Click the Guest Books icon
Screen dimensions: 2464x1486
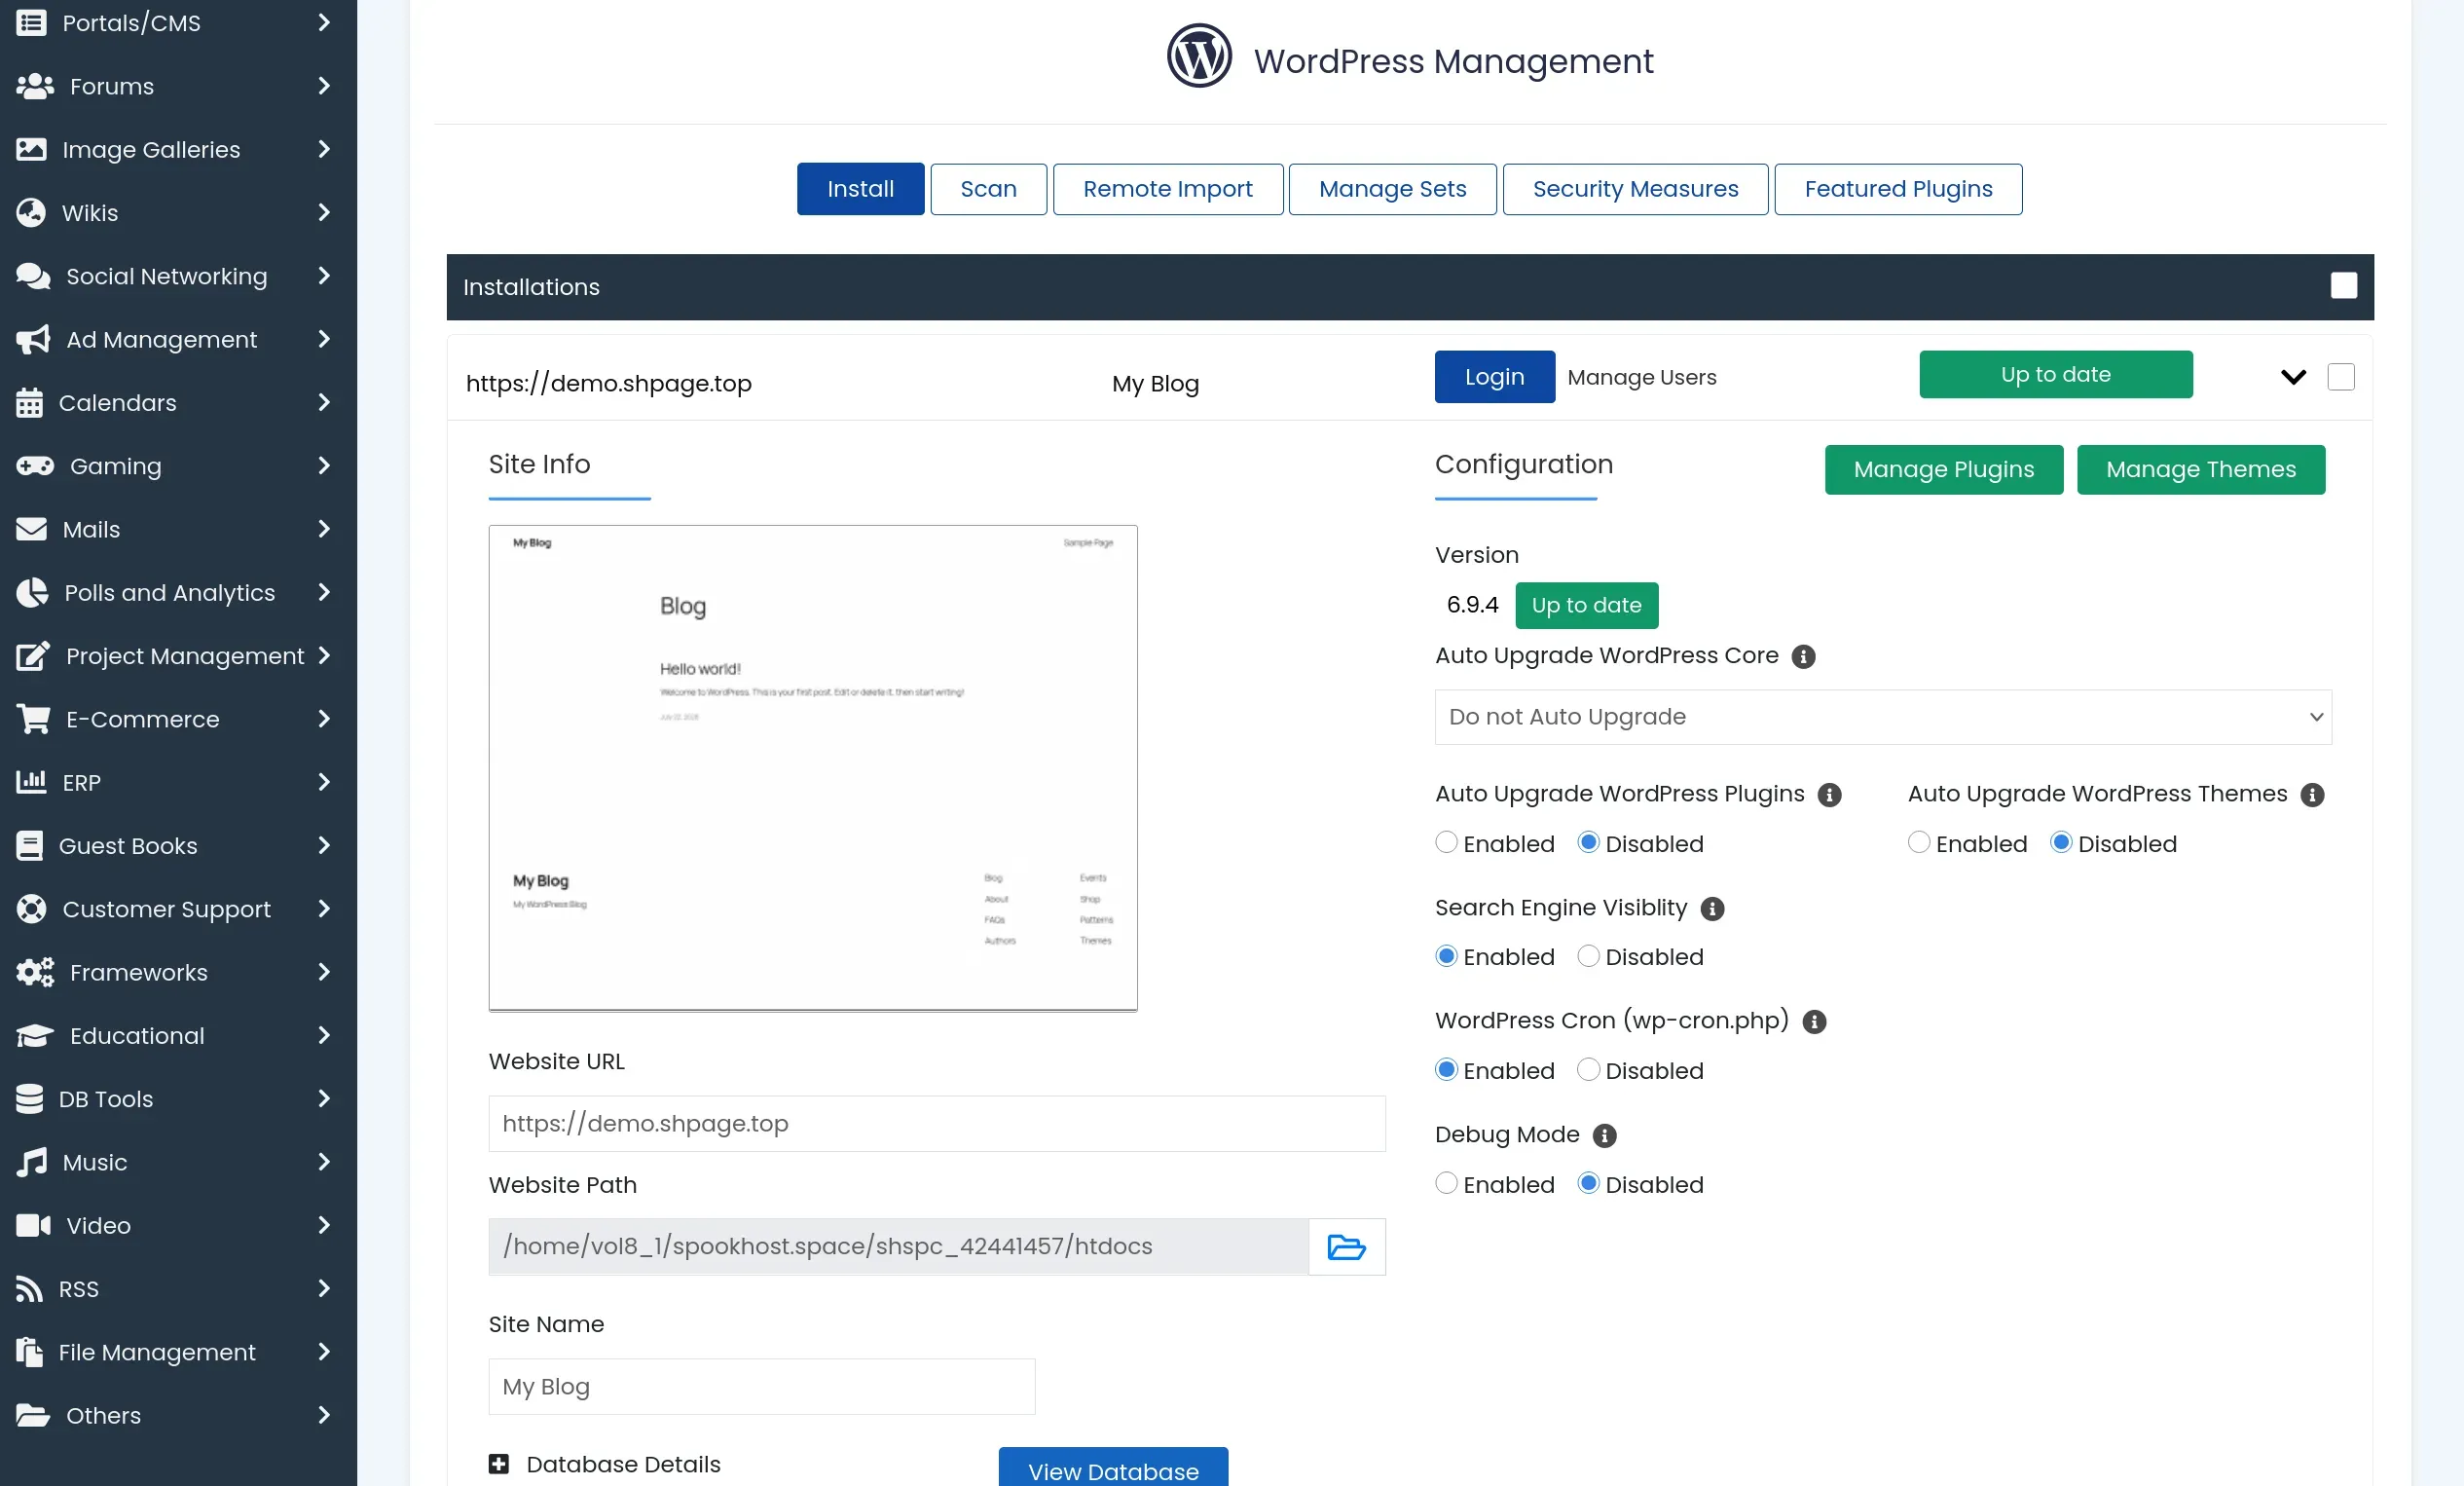point(29,845)
